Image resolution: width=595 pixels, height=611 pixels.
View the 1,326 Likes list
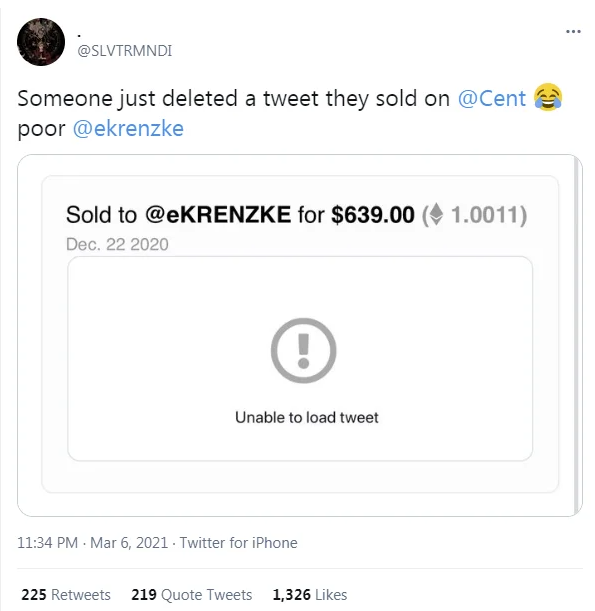click(x=310, y=595)
